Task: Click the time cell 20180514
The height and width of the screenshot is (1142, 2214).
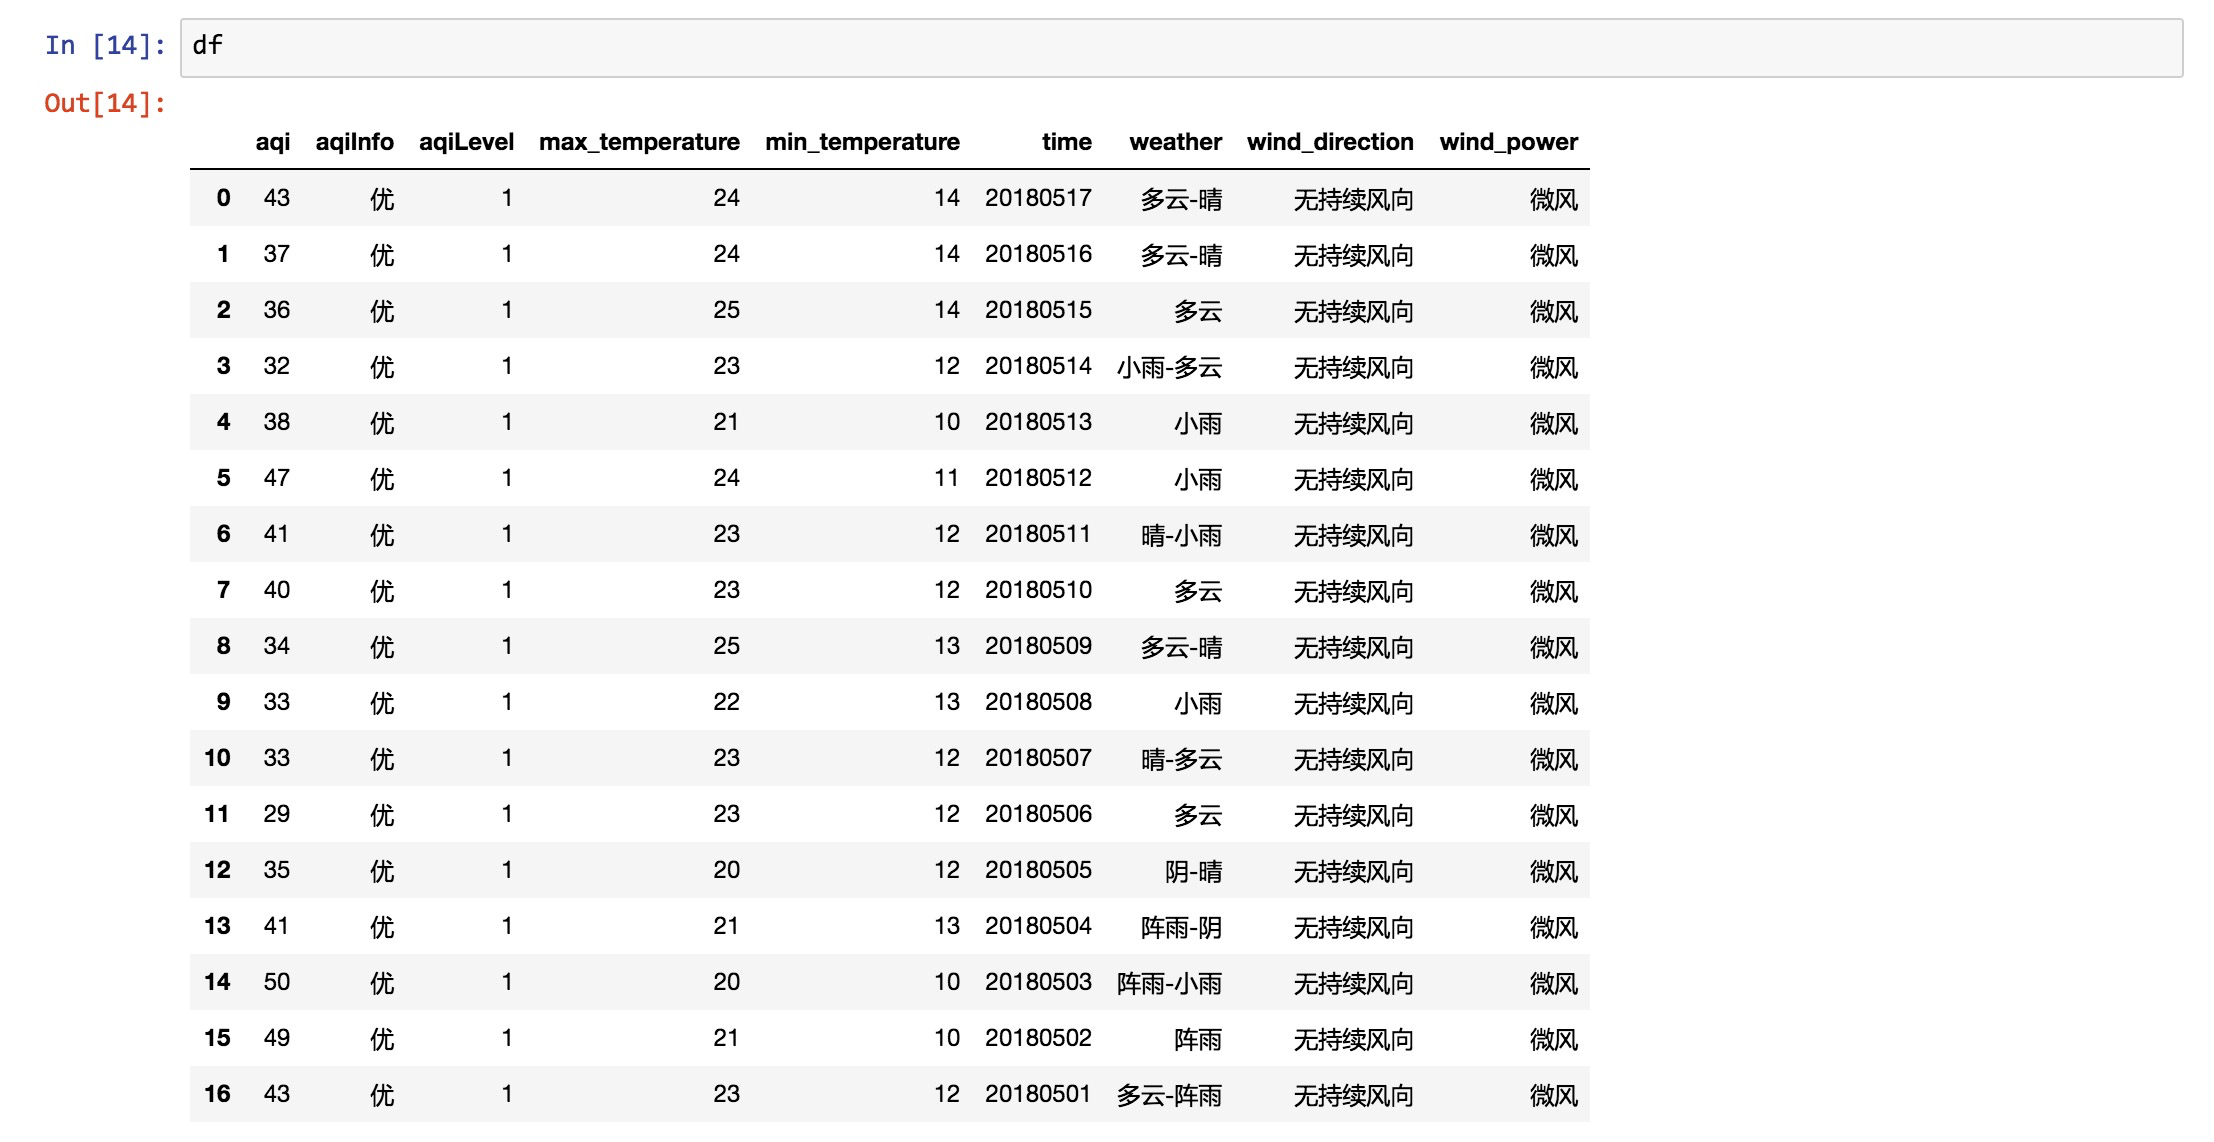Action: click(1038, 366)
